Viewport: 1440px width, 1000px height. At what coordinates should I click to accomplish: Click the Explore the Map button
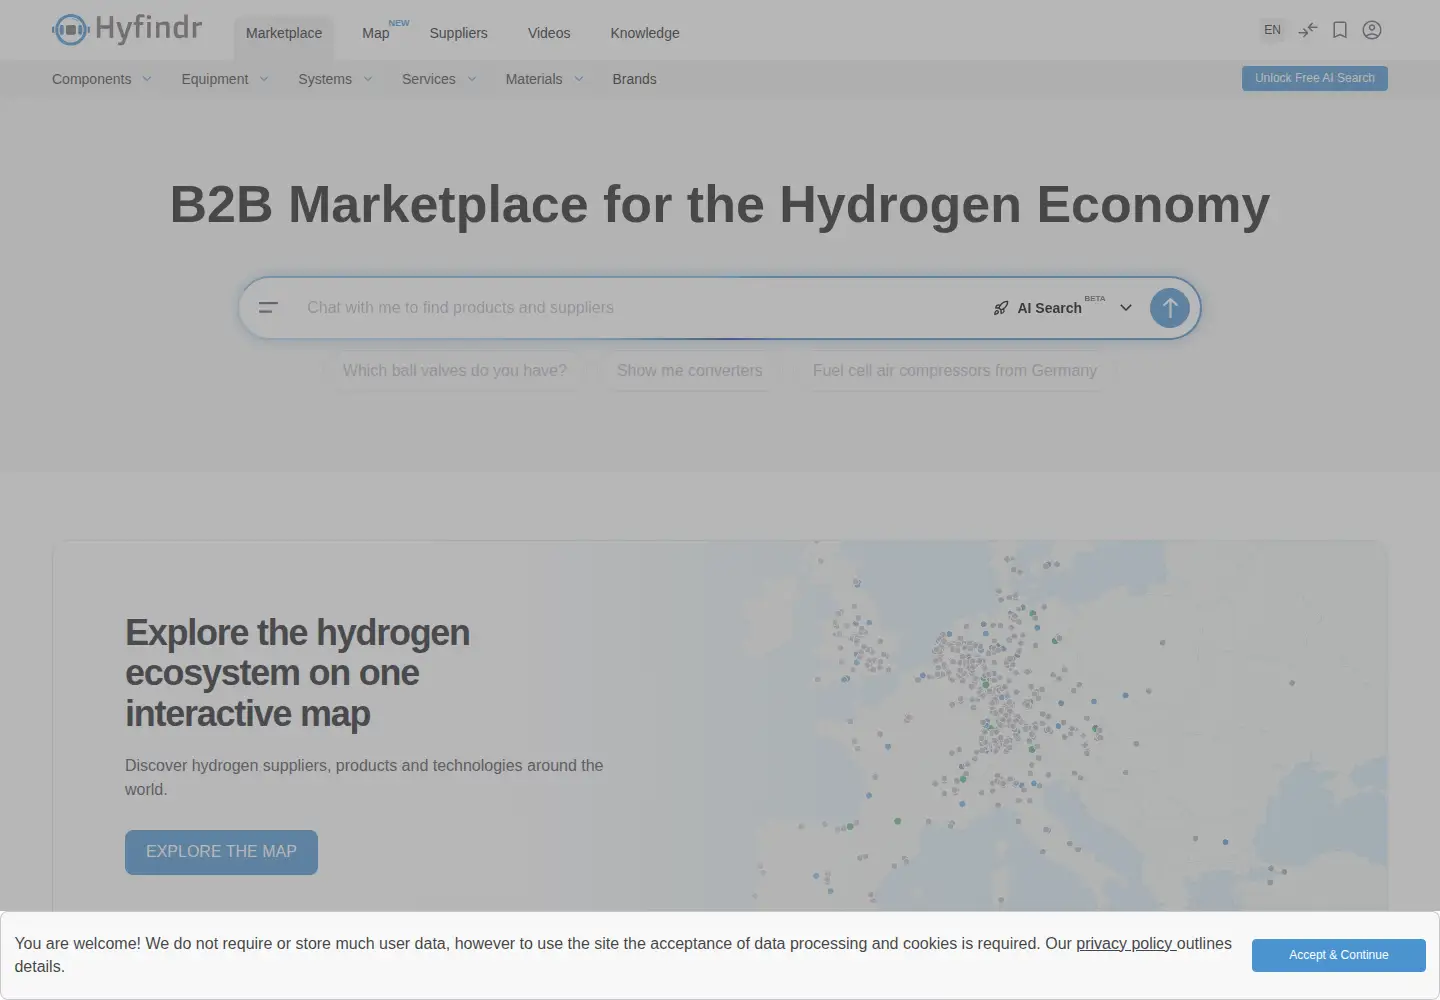[221, 852]
